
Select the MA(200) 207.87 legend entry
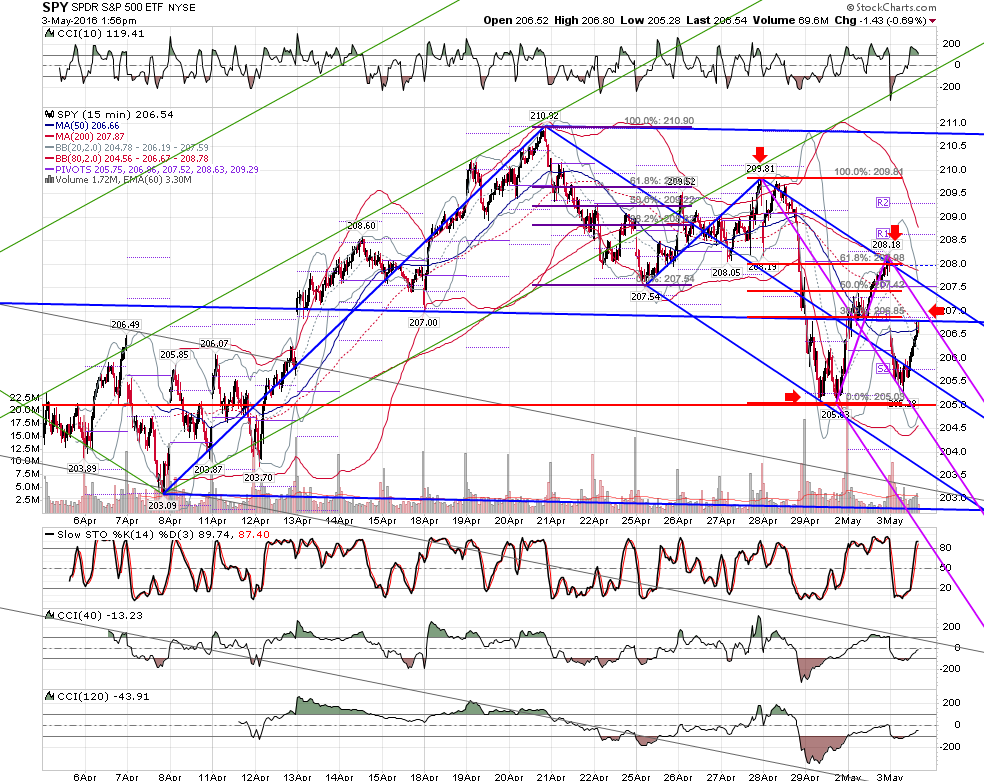point(85,136)
